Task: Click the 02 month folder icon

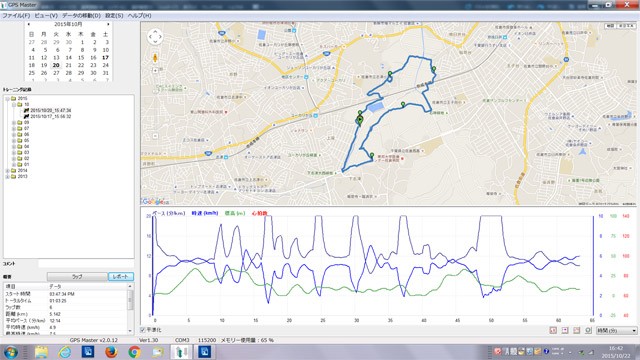Action: tap(20, 158)
